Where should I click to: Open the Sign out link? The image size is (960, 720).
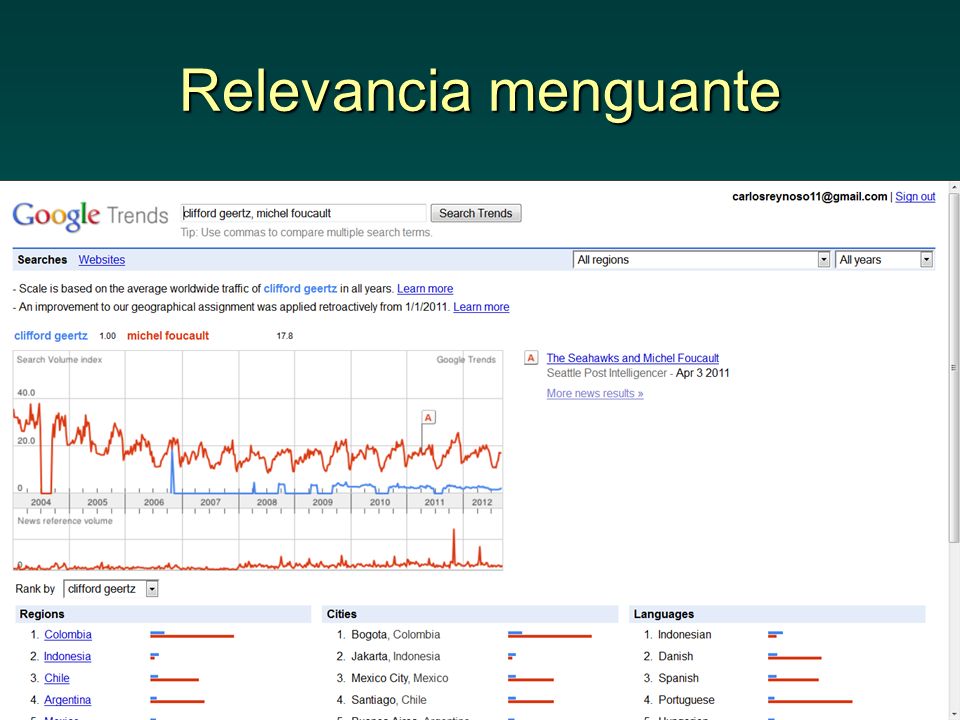pyautogui.click(x=915, y=197)
